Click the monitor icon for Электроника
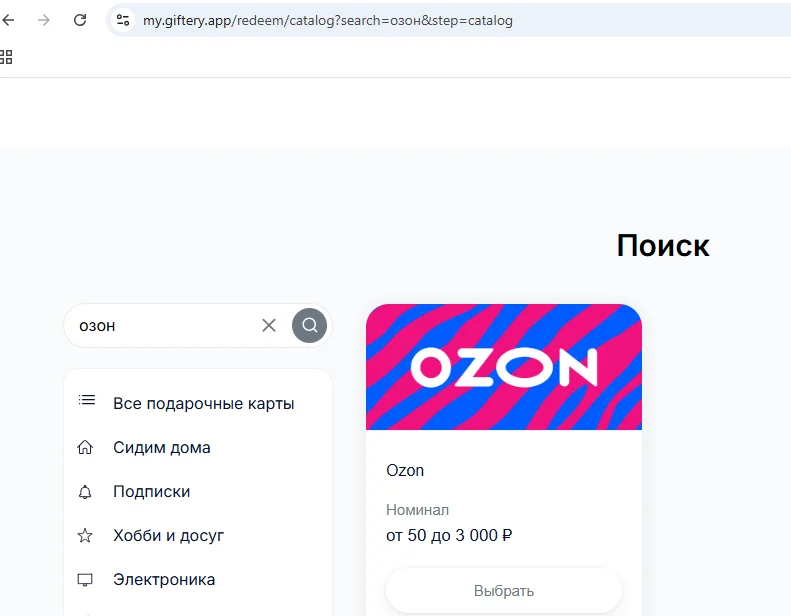Screen dimensions: 791x616 (x=85, y=580)
